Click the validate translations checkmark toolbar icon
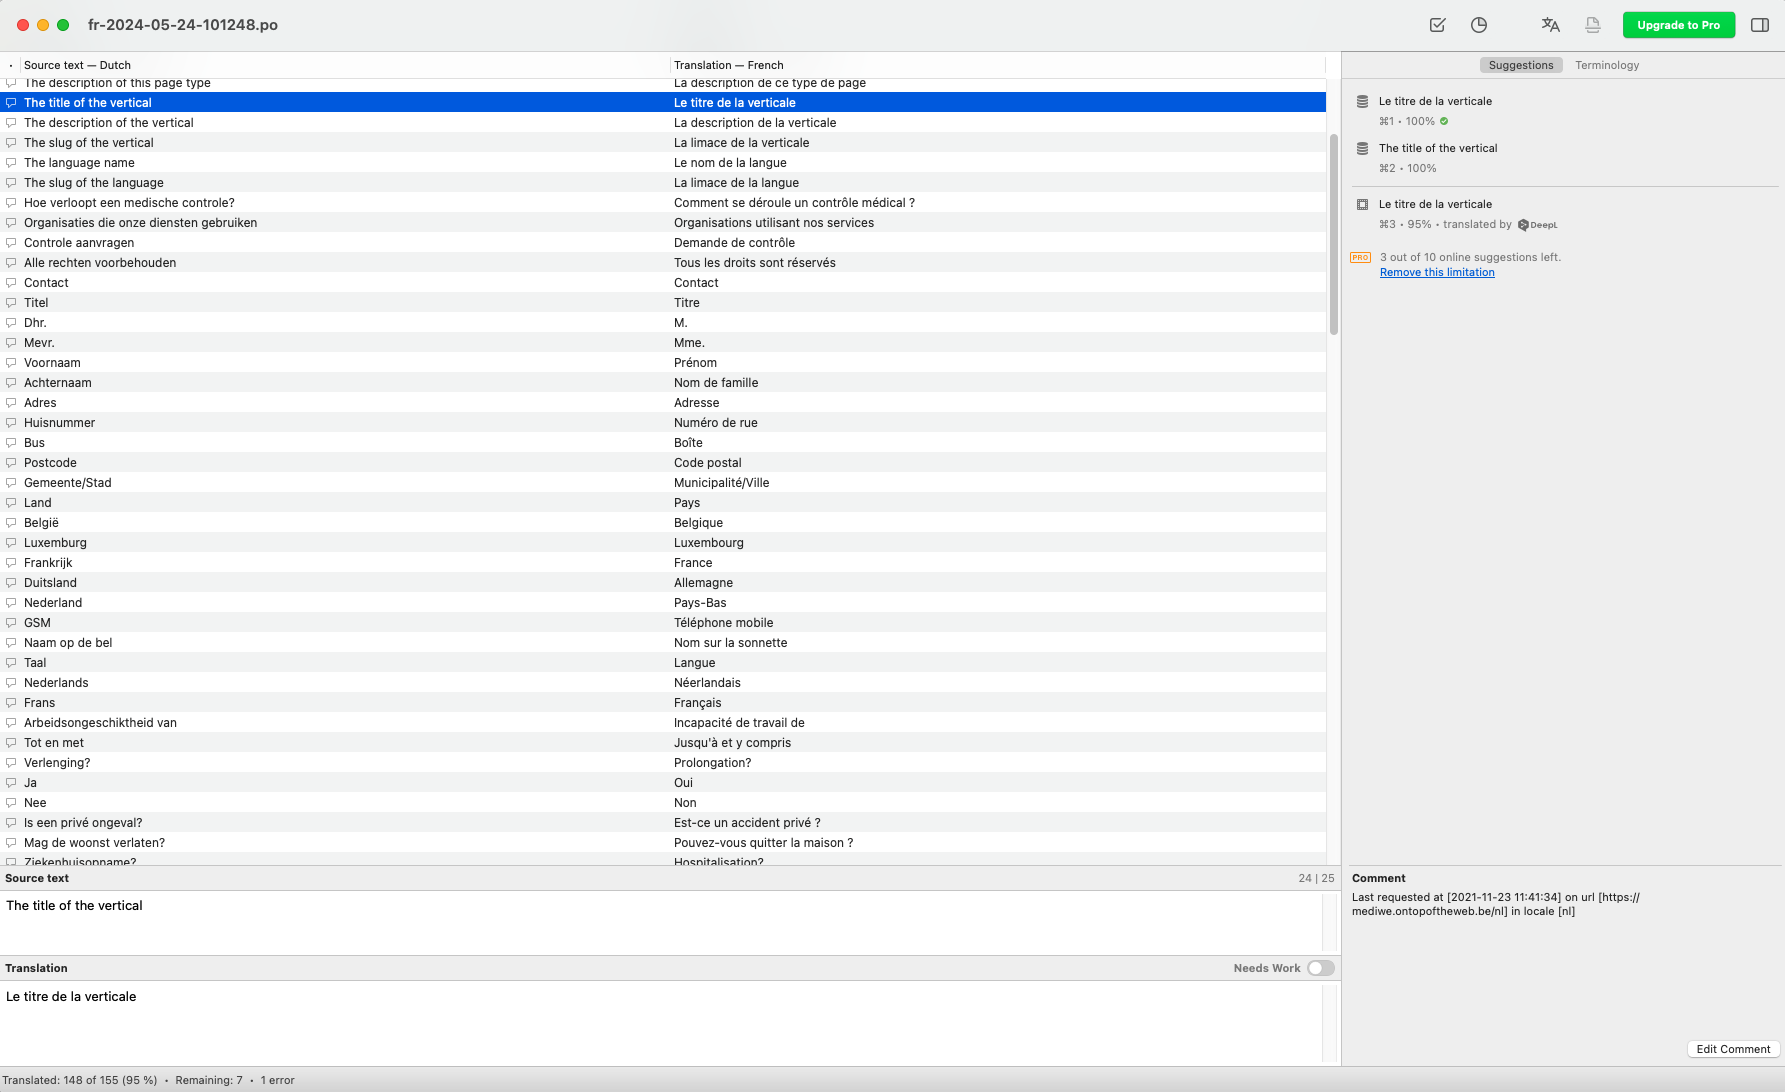This screenshot has width=1785, height=1092. (1437, 25)
